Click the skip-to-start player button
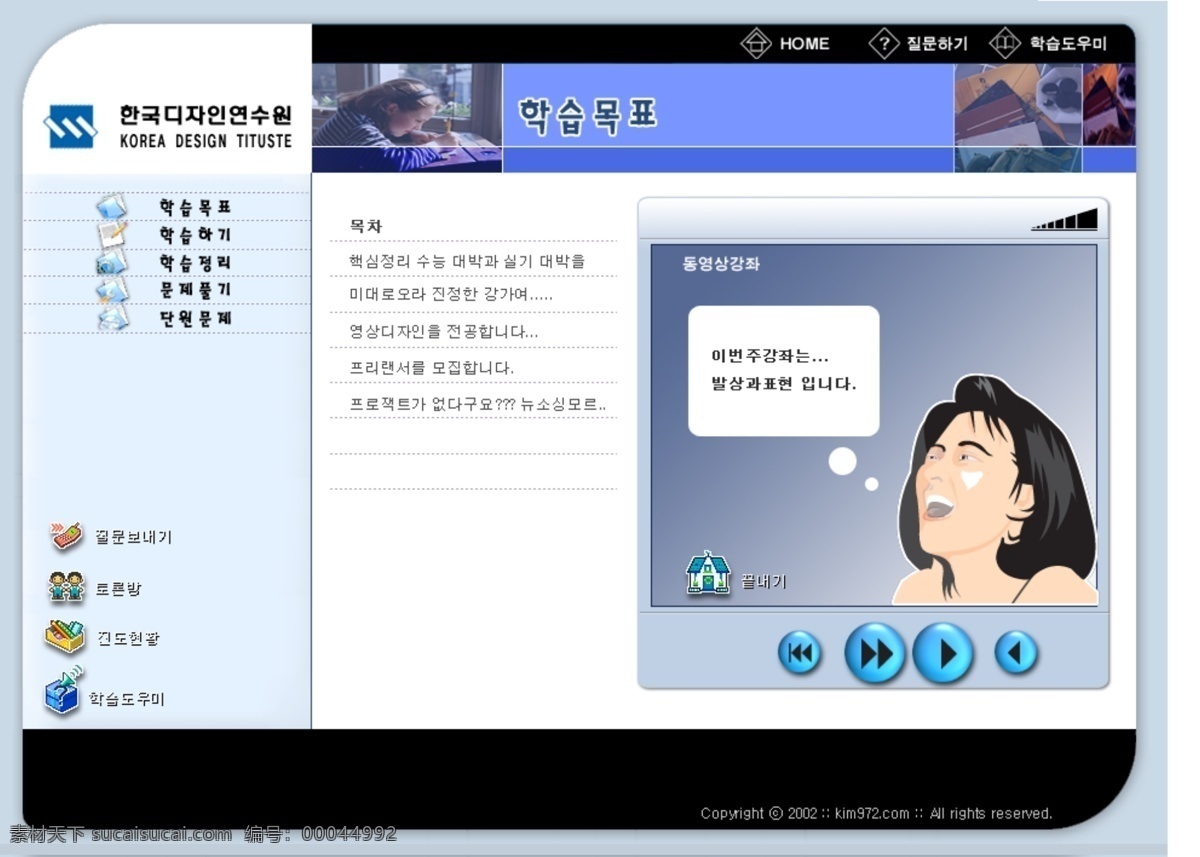 tap(800, 654)
